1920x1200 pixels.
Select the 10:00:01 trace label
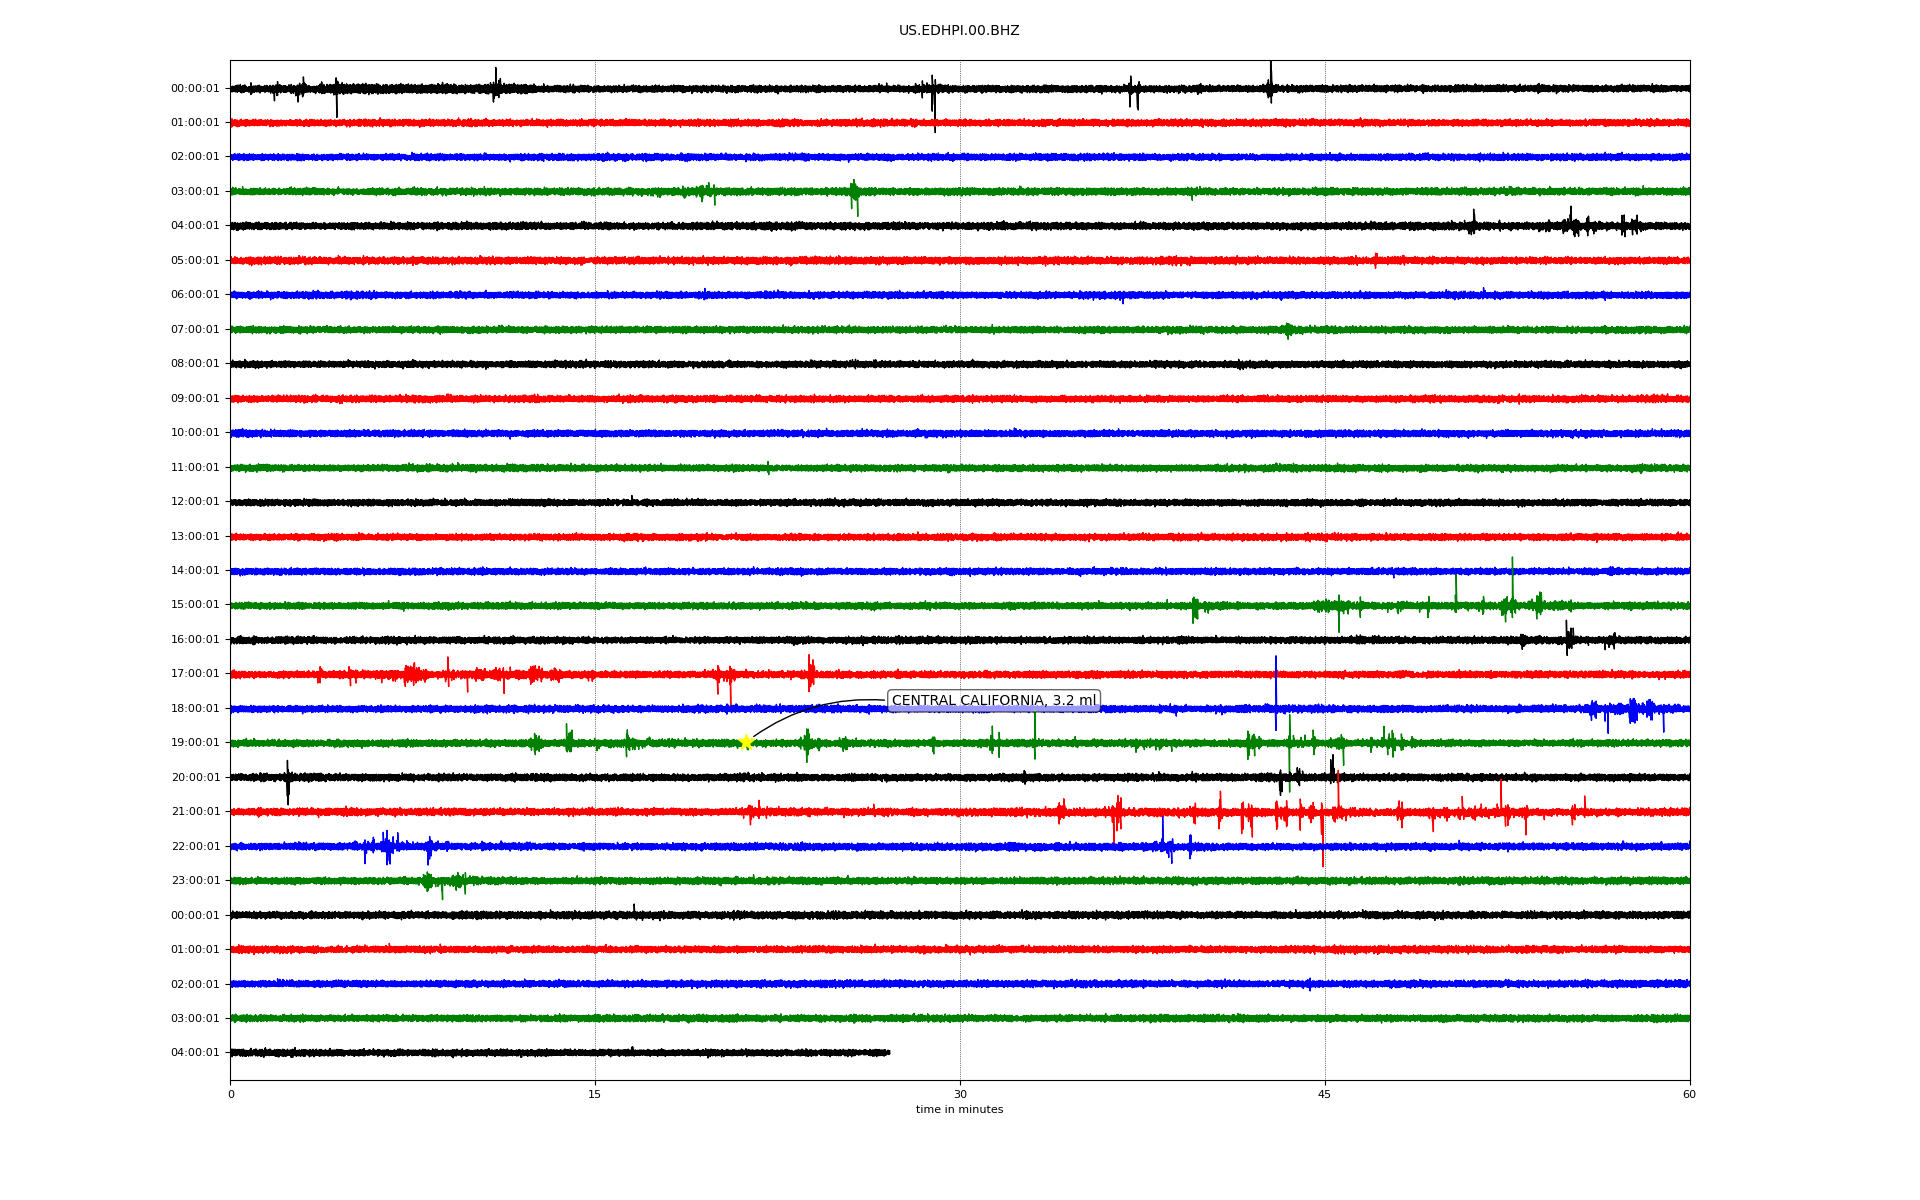coord(195,433)
